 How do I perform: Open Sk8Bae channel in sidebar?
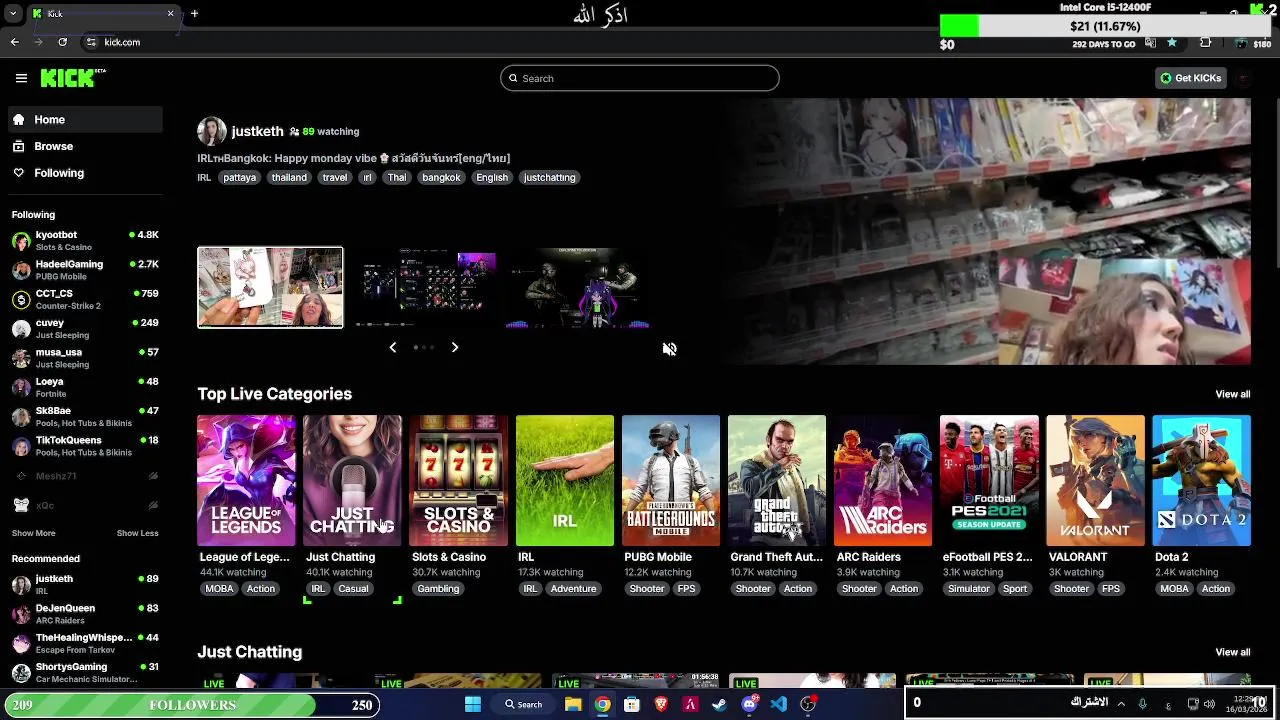click(x=85, y=416)
